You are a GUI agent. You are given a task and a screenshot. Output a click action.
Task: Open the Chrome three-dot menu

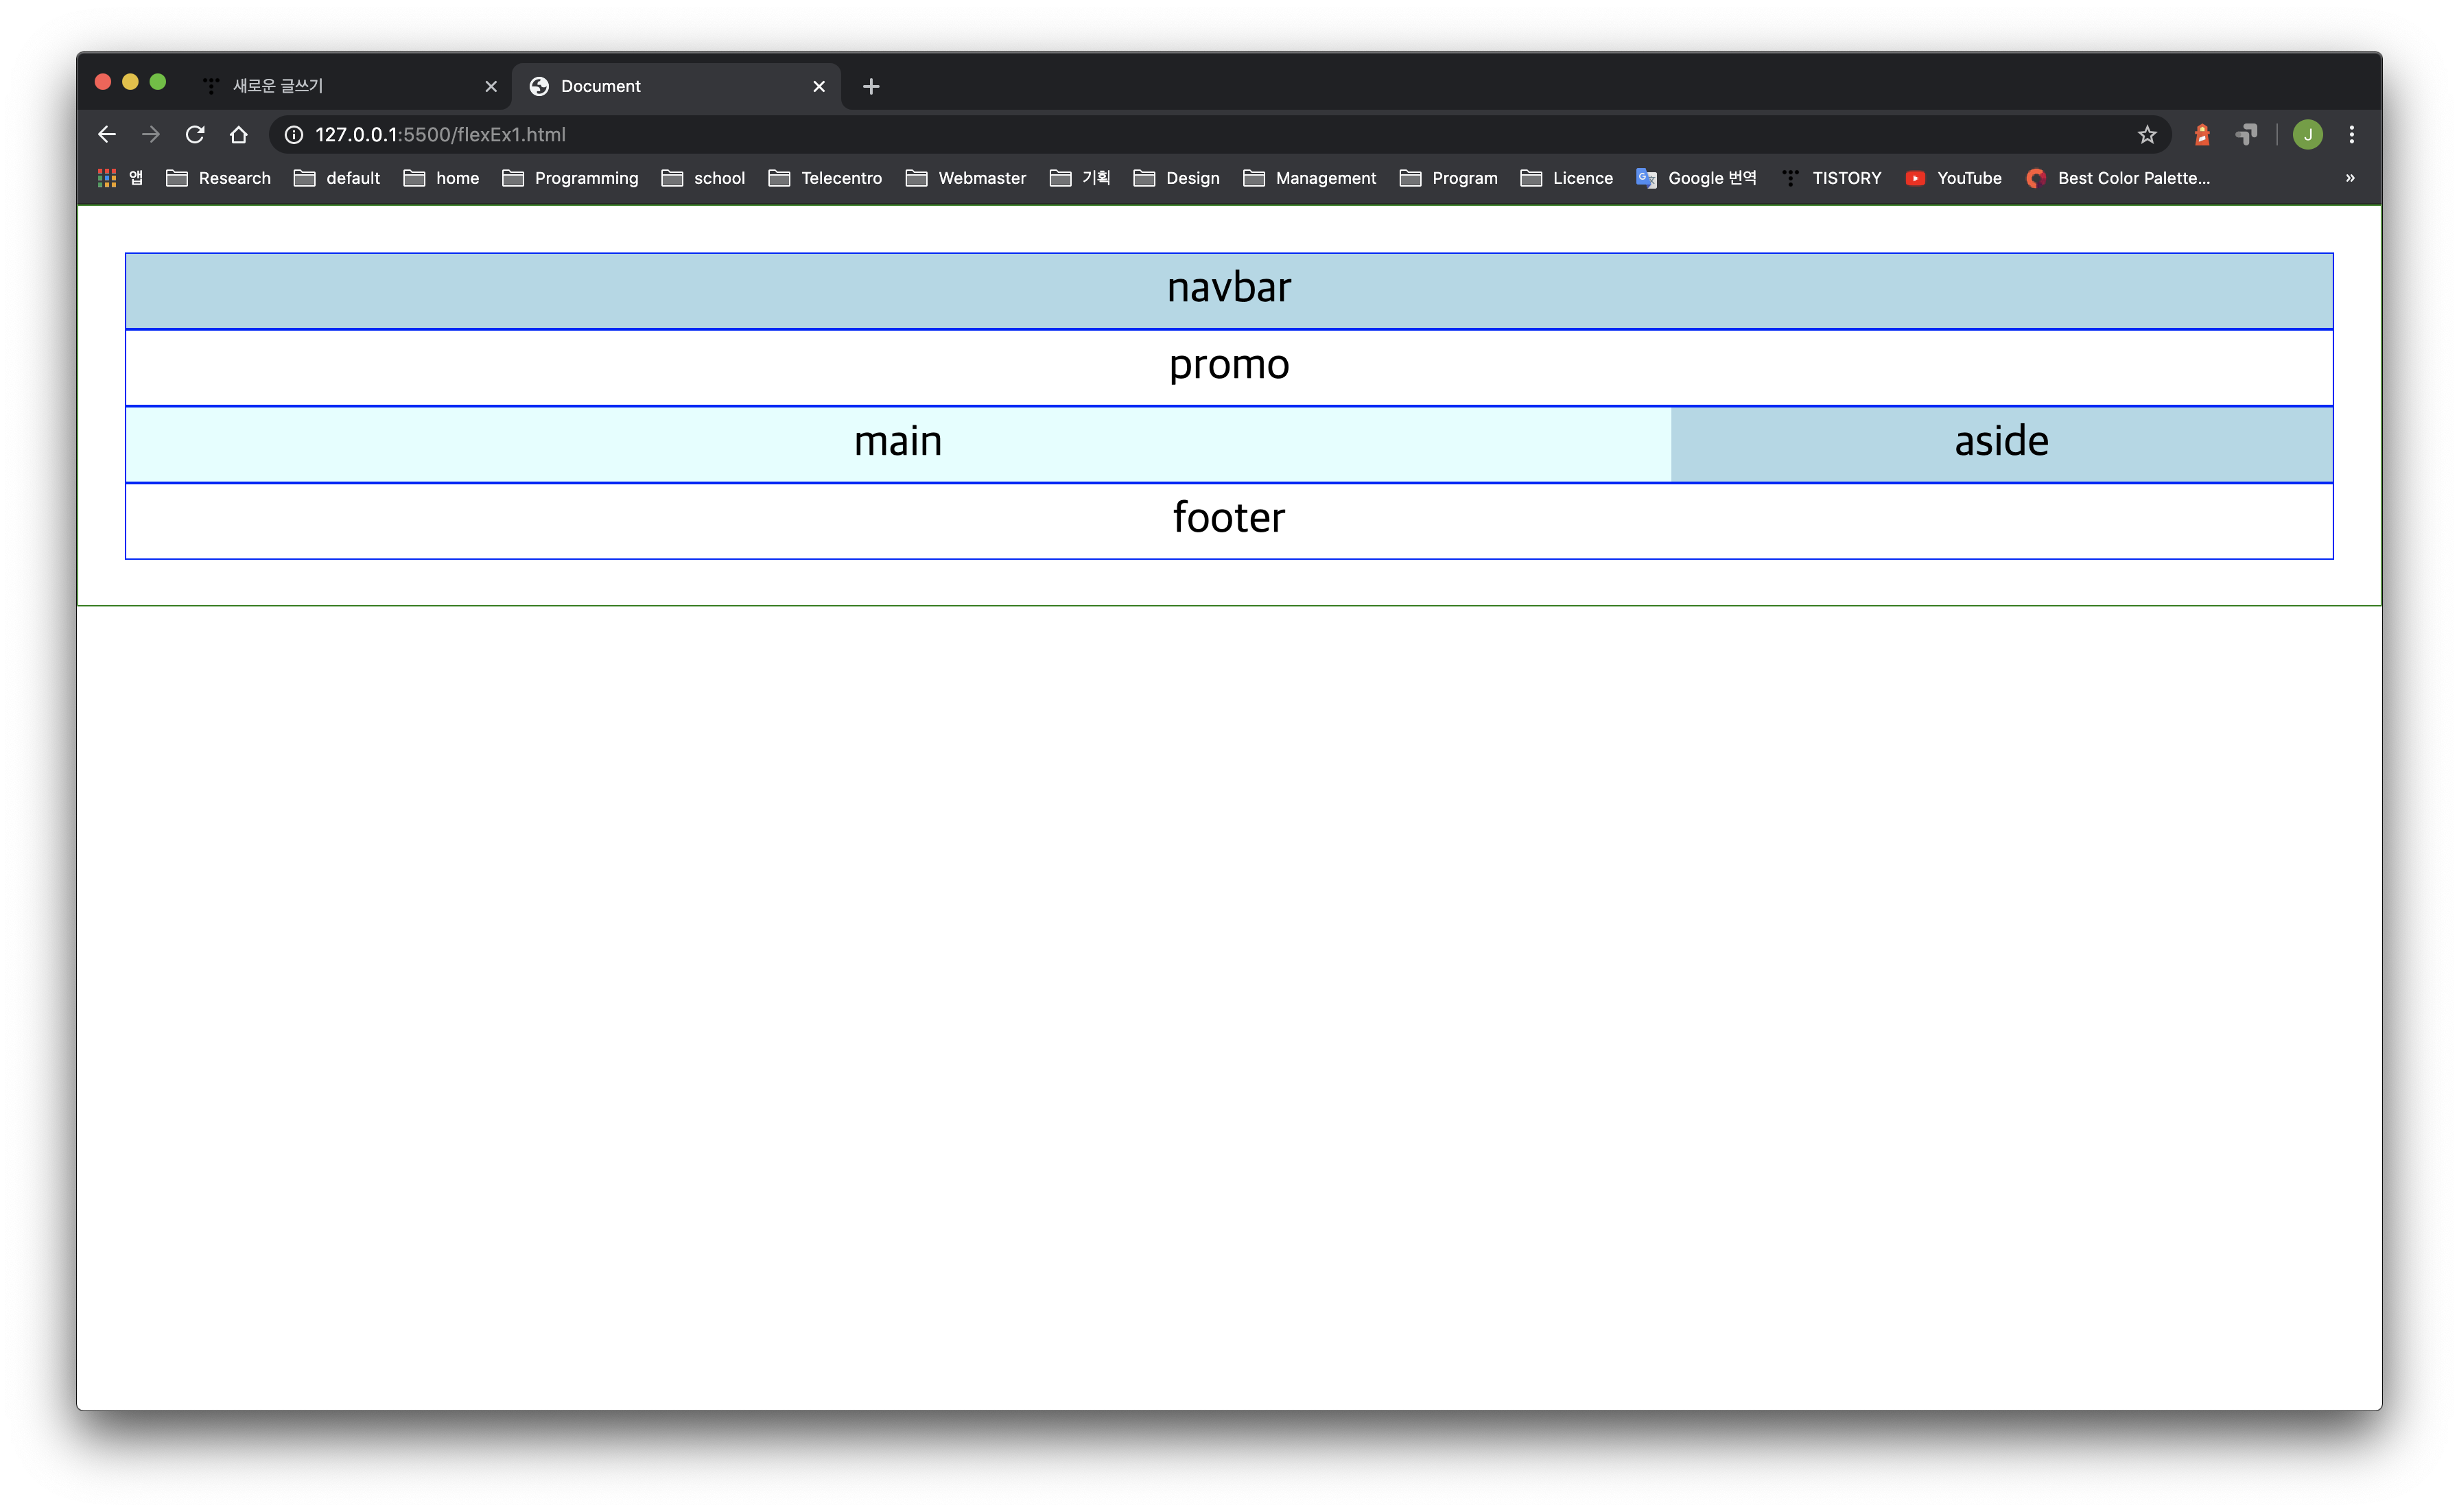2351,134
